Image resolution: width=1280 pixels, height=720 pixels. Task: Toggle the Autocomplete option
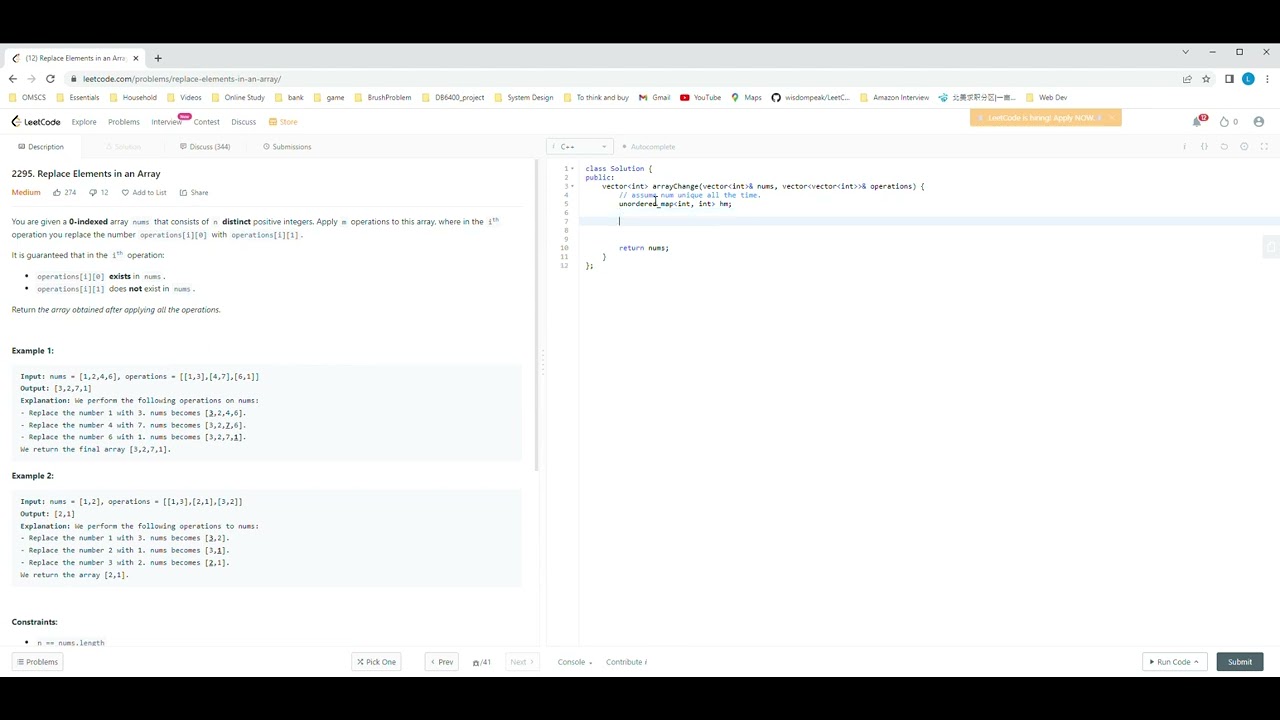tap(649, 147)
